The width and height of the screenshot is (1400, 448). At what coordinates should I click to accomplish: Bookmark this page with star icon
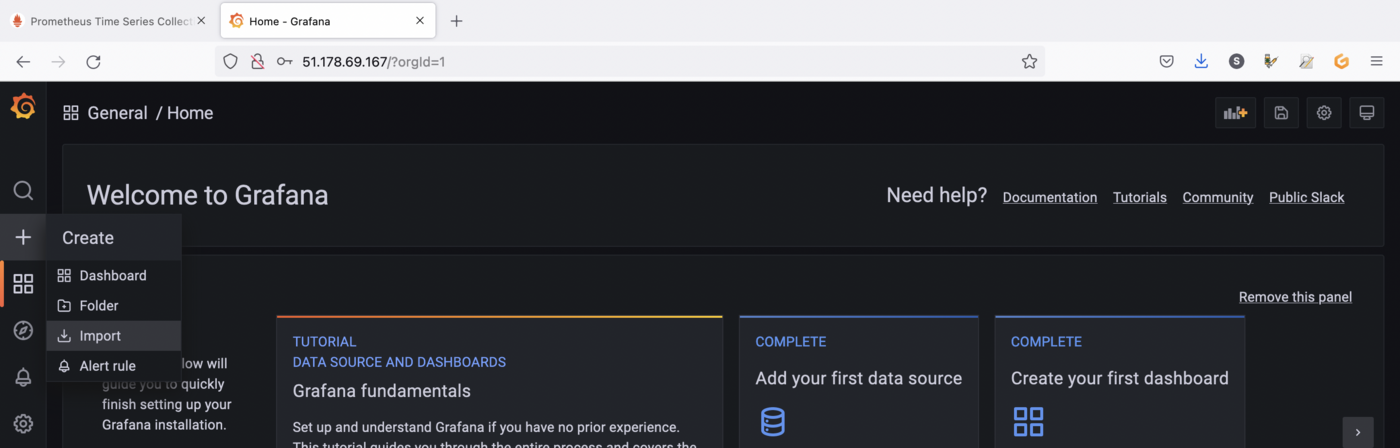(x=1029, y=62)
